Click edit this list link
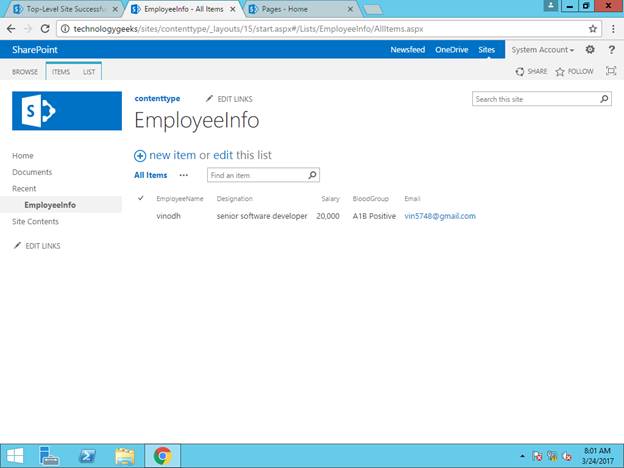 pyautogui.click(x=223, y=155)
